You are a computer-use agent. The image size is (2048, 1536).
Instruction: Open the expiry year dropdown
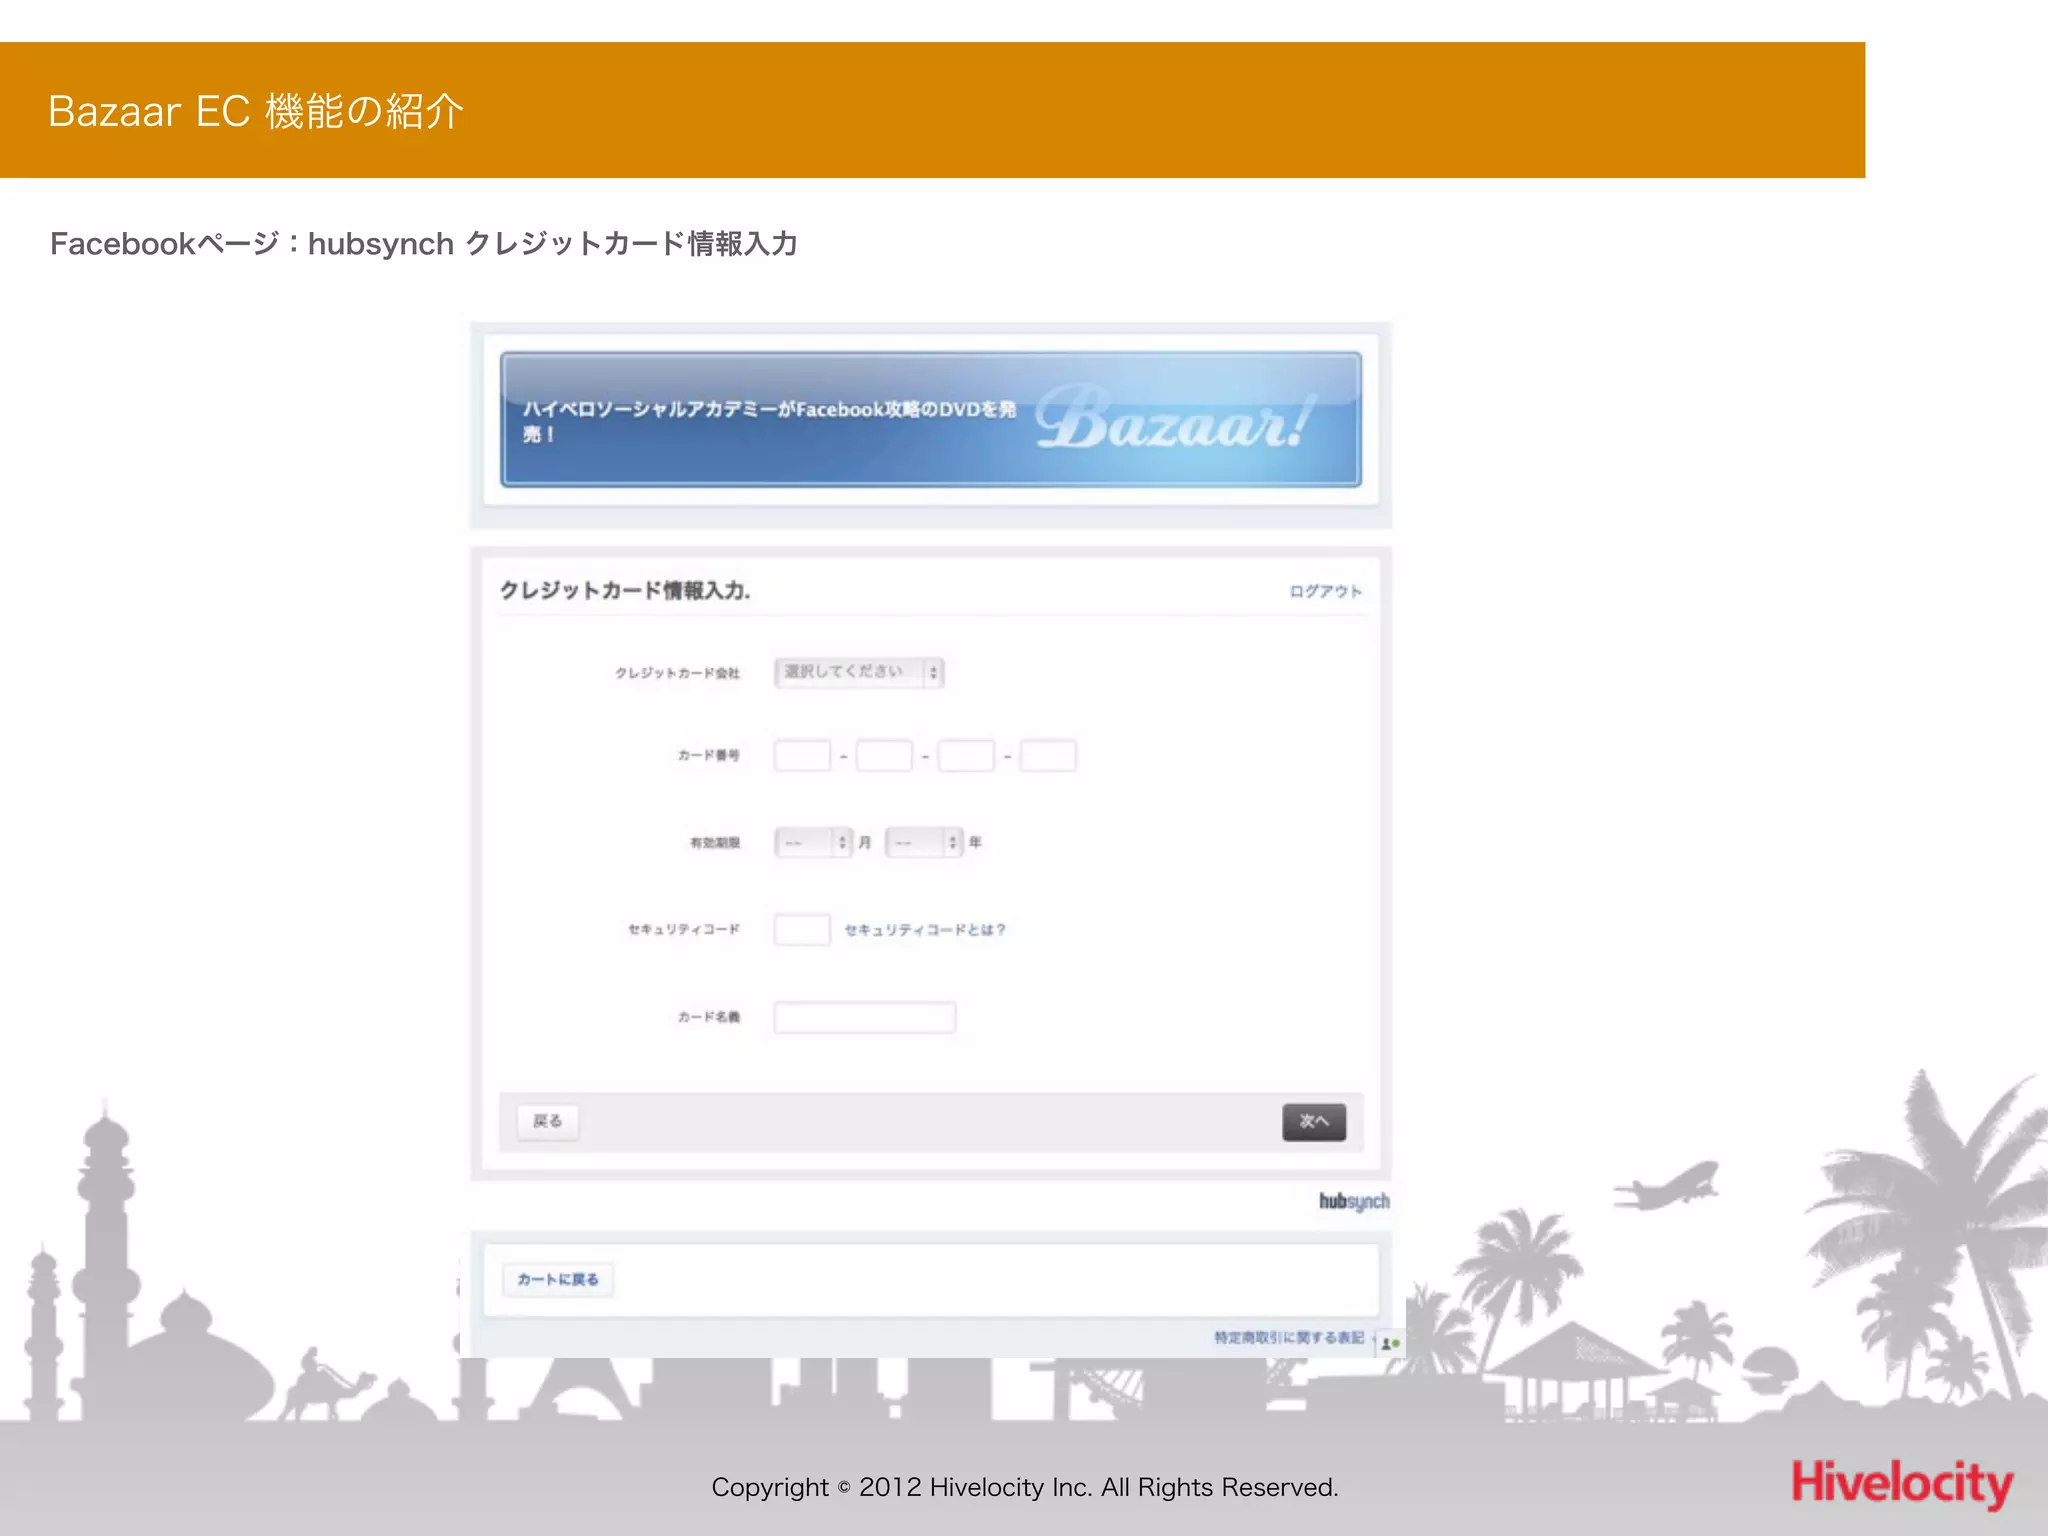pyautogui.click(x=924, y=842)
